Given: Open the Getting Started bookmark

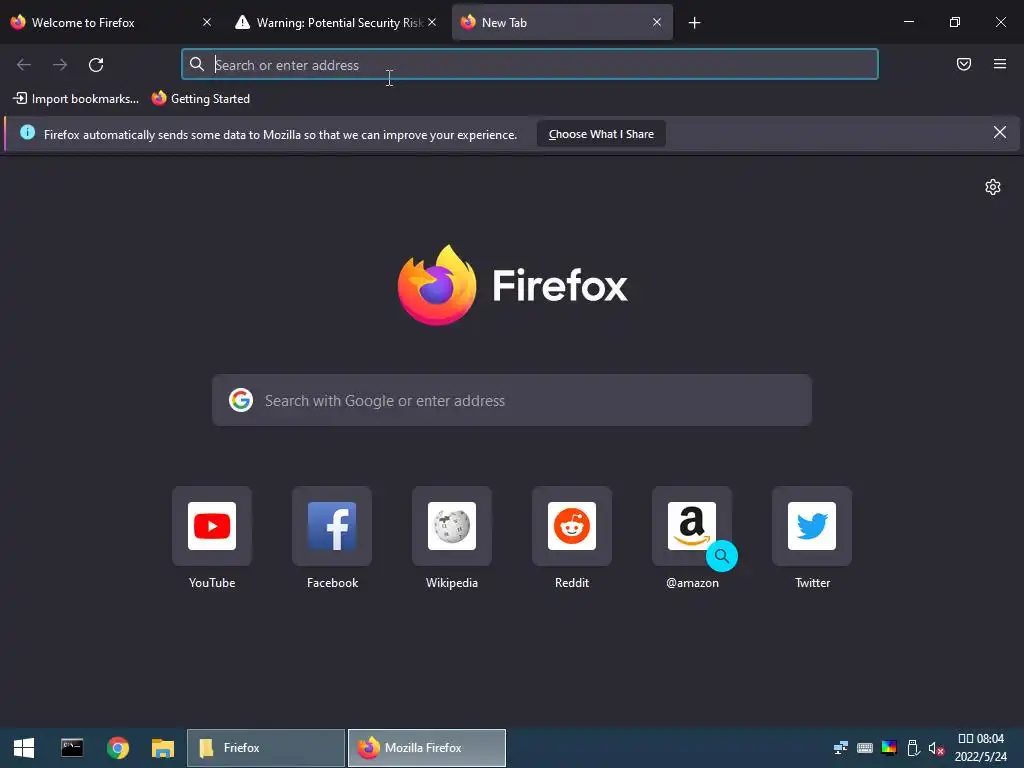Looking at the screenshot, I should tap(201, 99).
